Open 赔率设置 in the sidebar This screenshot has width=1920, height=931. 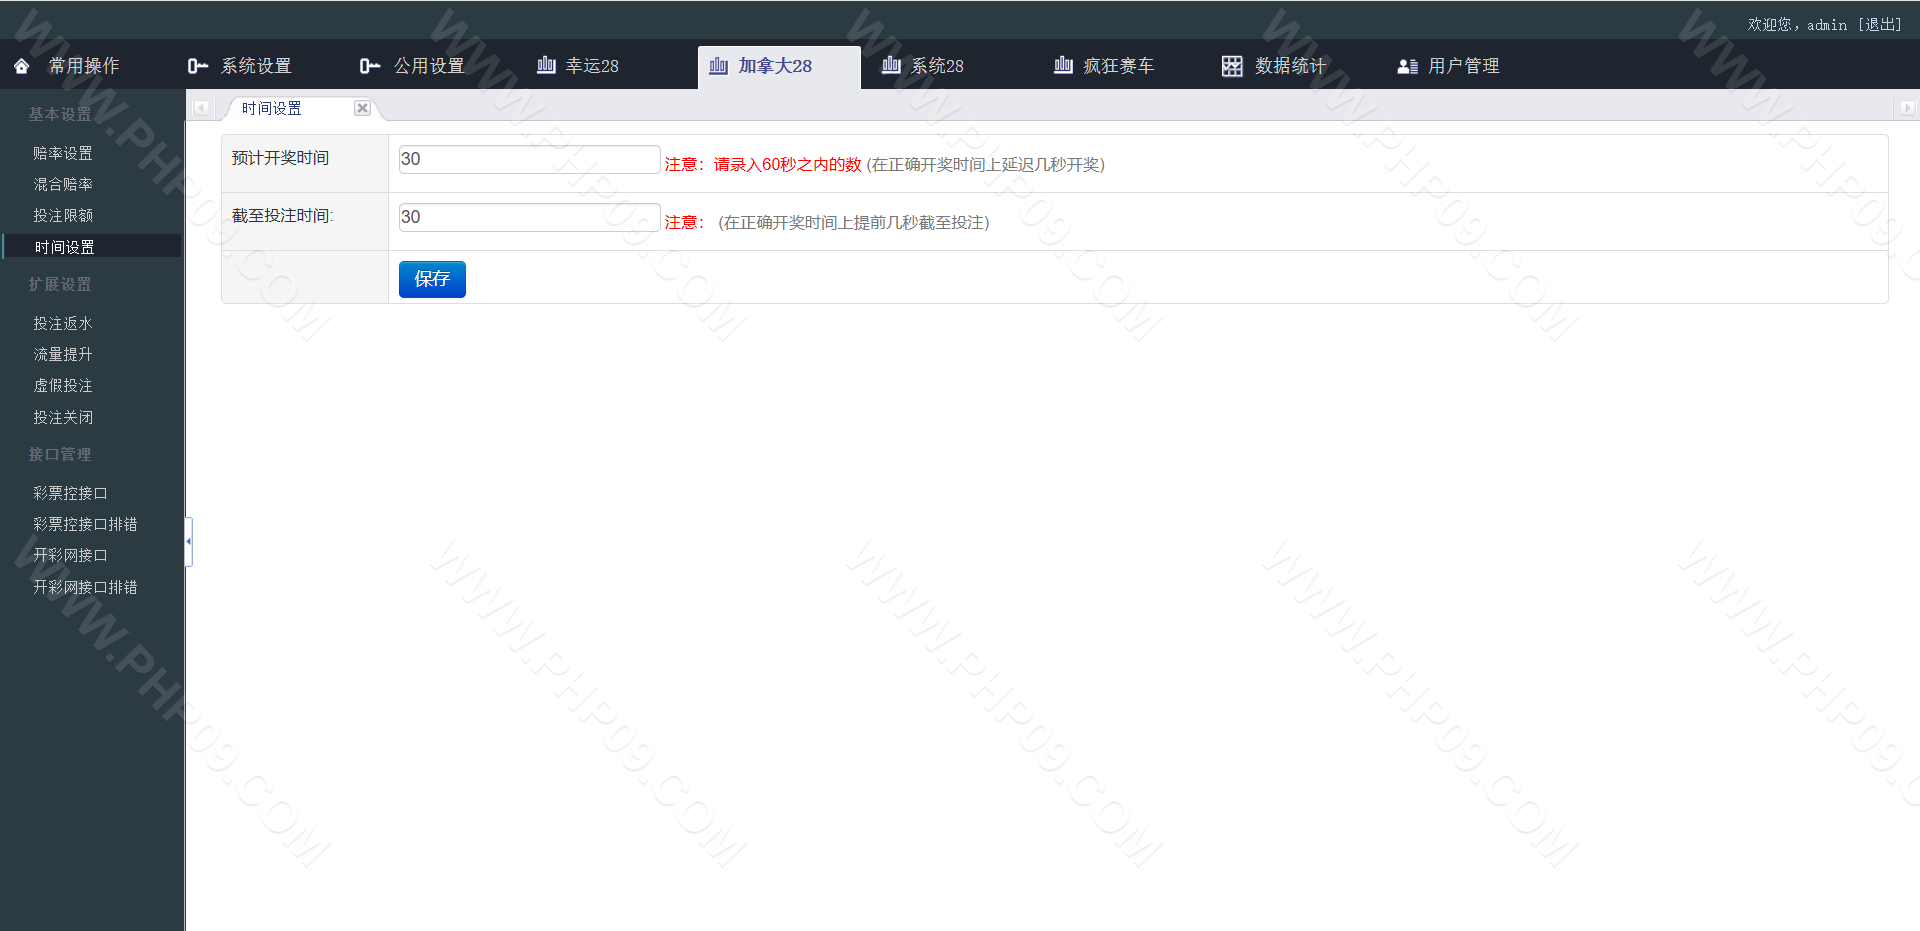[63, 153]
